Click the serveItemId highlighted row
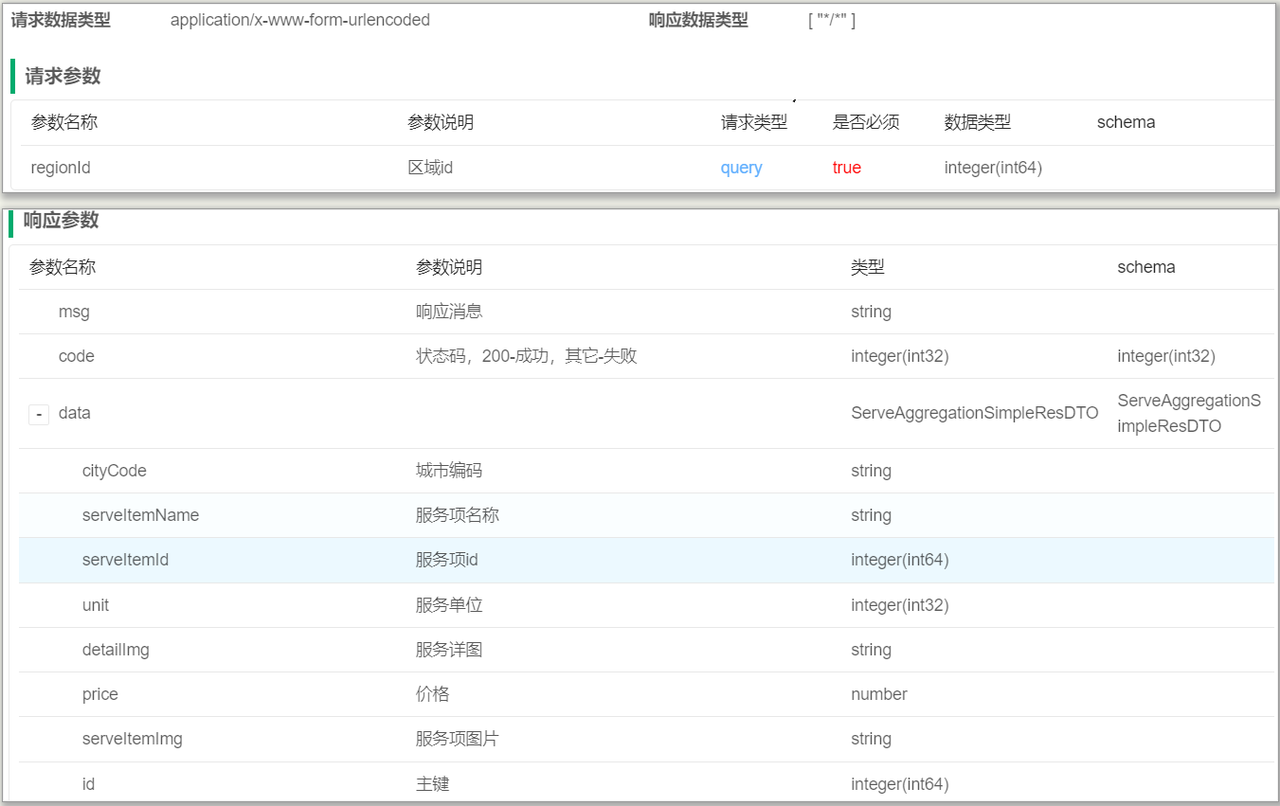1280x806 pixels. [x=125, y=560]
